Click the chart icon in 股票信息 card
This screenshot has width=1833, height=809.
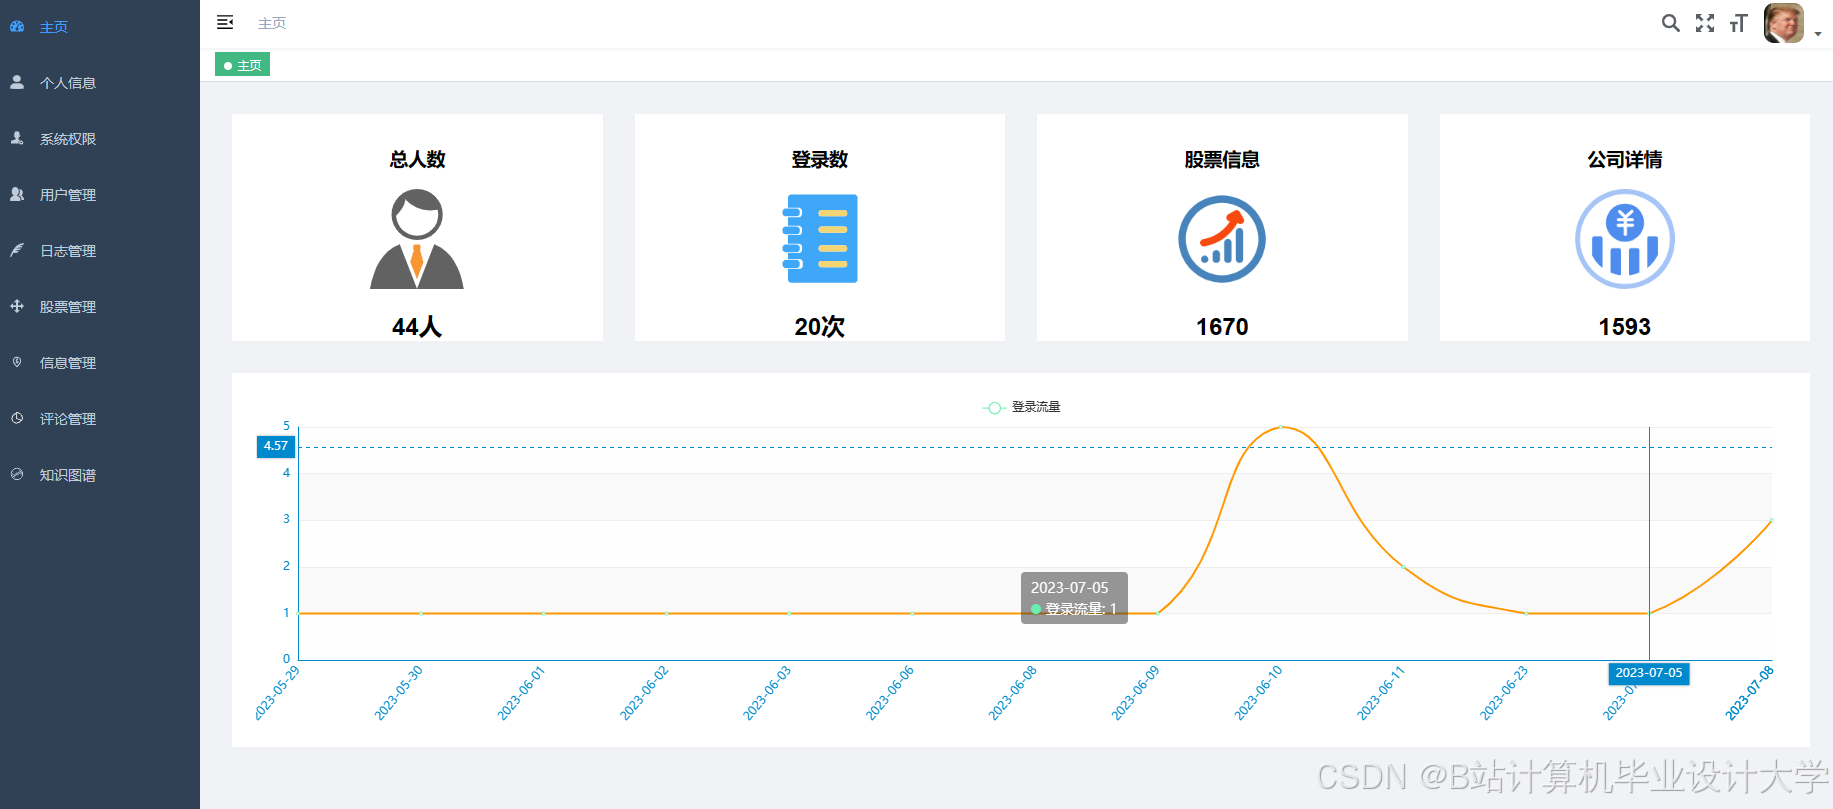point(1222,239)
